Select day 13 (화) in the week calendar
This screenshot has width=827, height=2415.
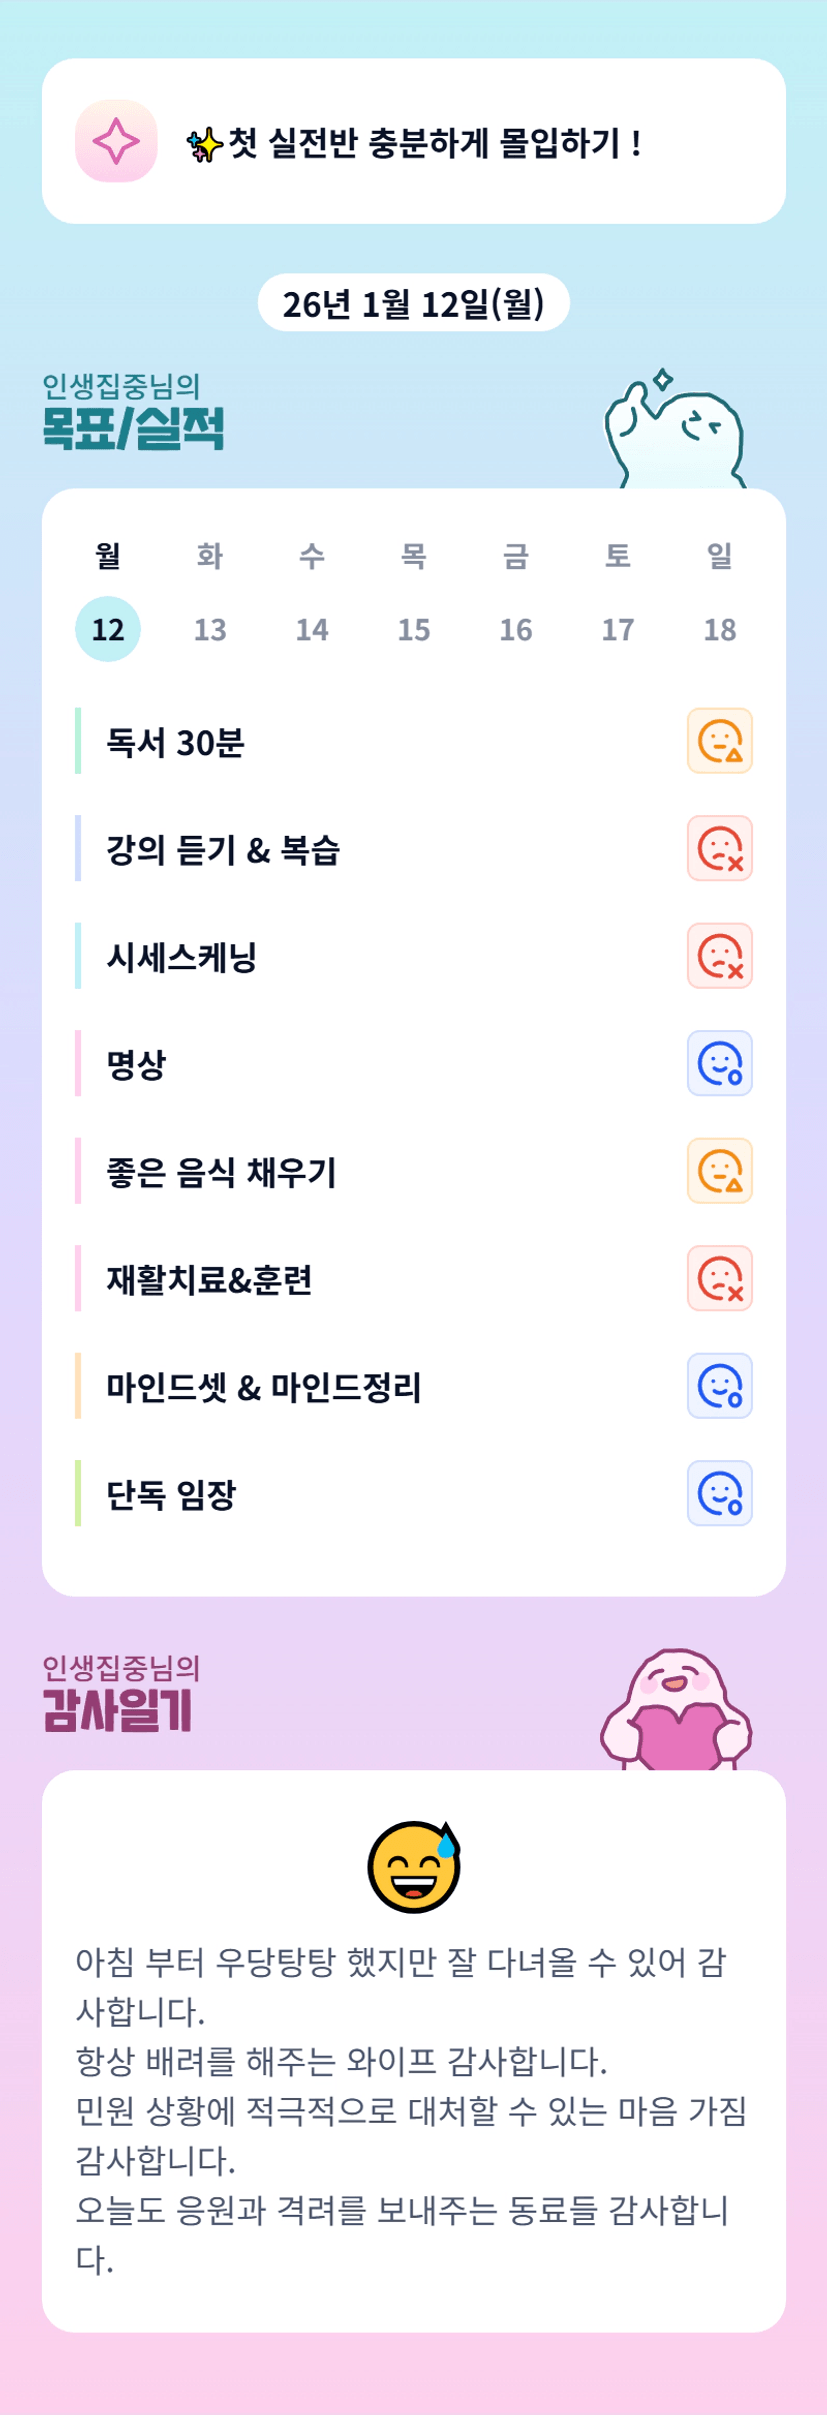tap(210, 629)
